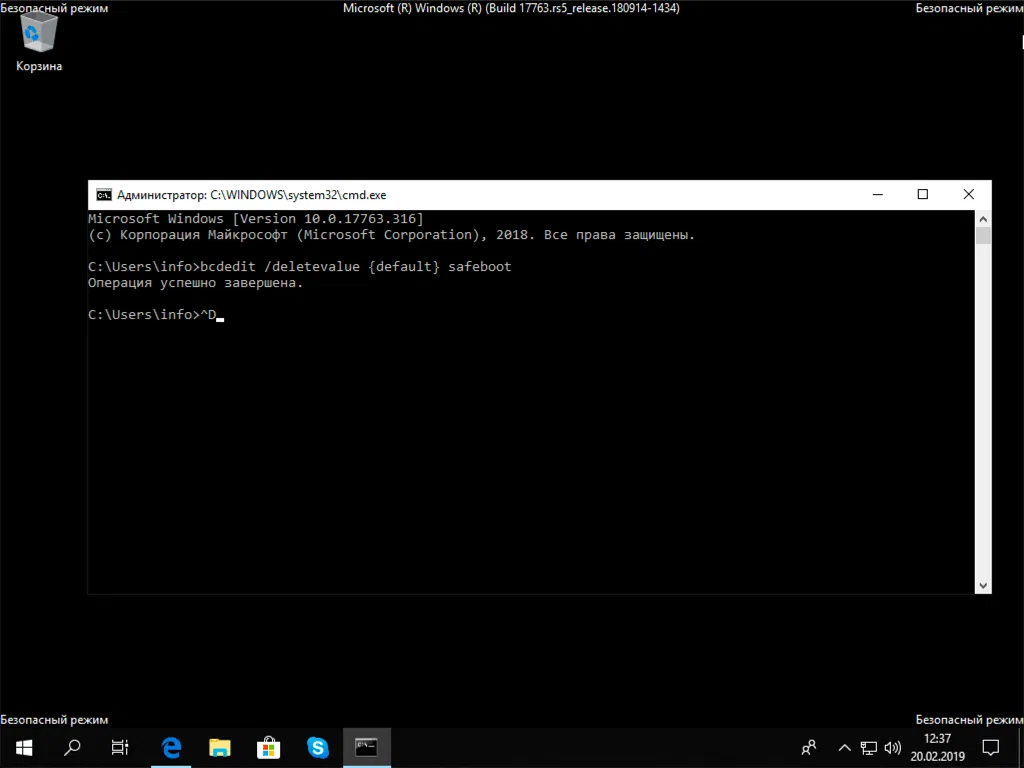
Task: Open Windows Search with the magnifier icon
Action: coord(71,747)
